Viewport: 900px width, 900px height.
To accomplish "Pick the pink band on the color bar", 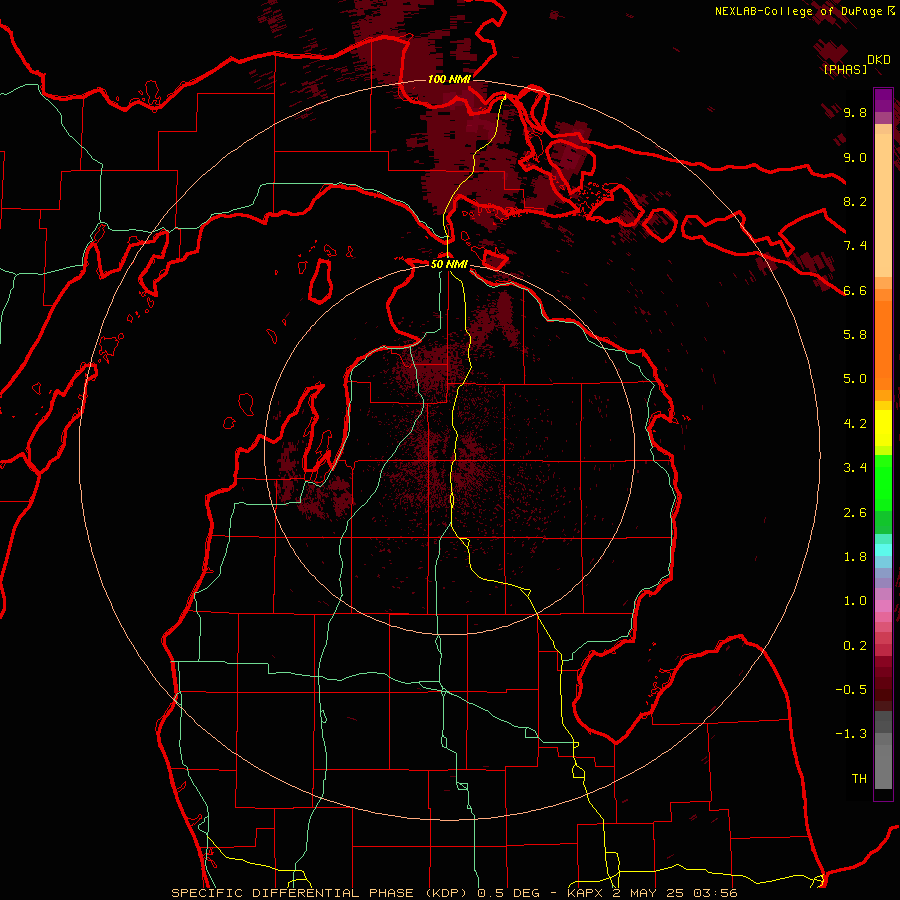I will (x=883, y=606).
